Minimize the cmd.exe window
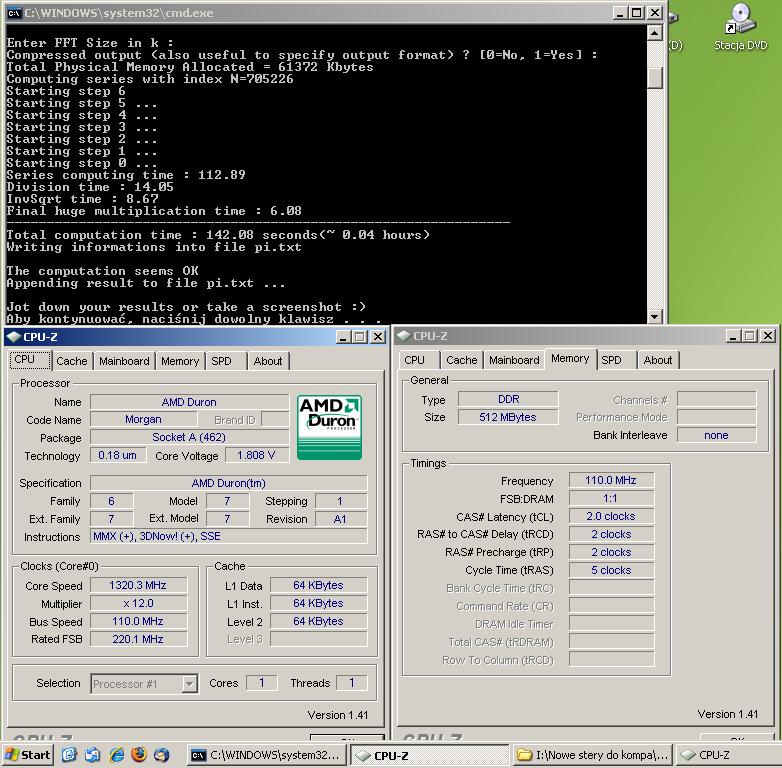The image size is (782, 768). click(620, 13)
